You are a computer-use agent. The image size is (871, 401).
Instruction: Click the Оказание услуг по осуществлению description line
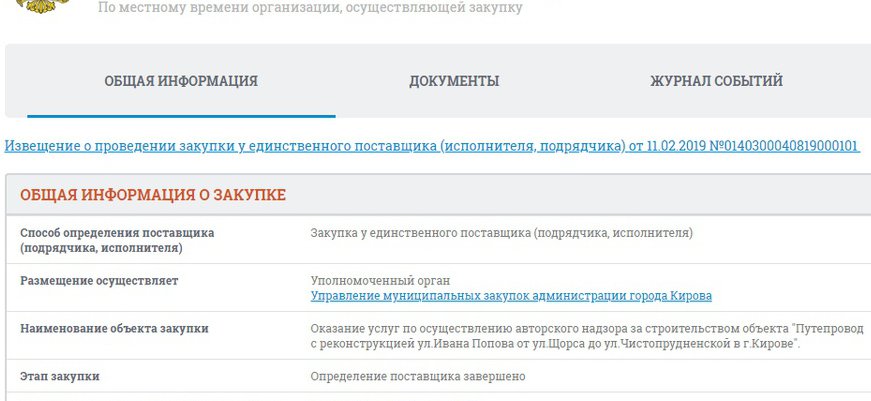[588, 328]
